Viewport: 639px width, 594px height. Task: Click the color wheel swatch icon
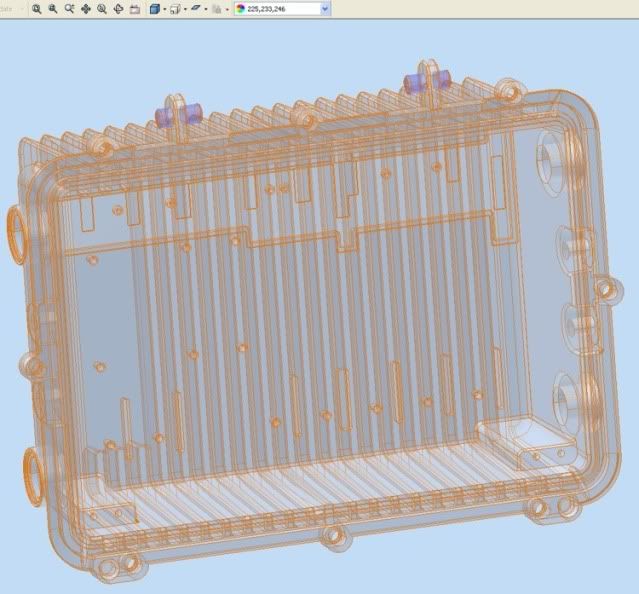[x=241, y=8]
